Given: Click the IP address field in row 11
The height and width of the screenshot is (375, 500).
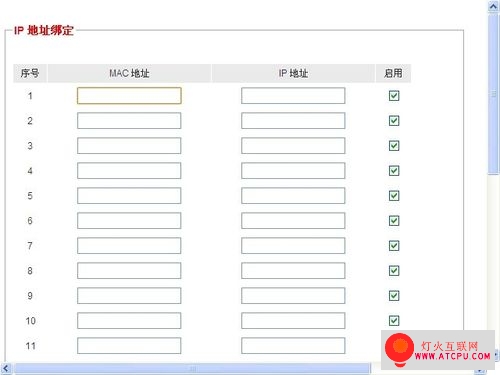Looking at the screenshot, I should (x=293, y=346).
